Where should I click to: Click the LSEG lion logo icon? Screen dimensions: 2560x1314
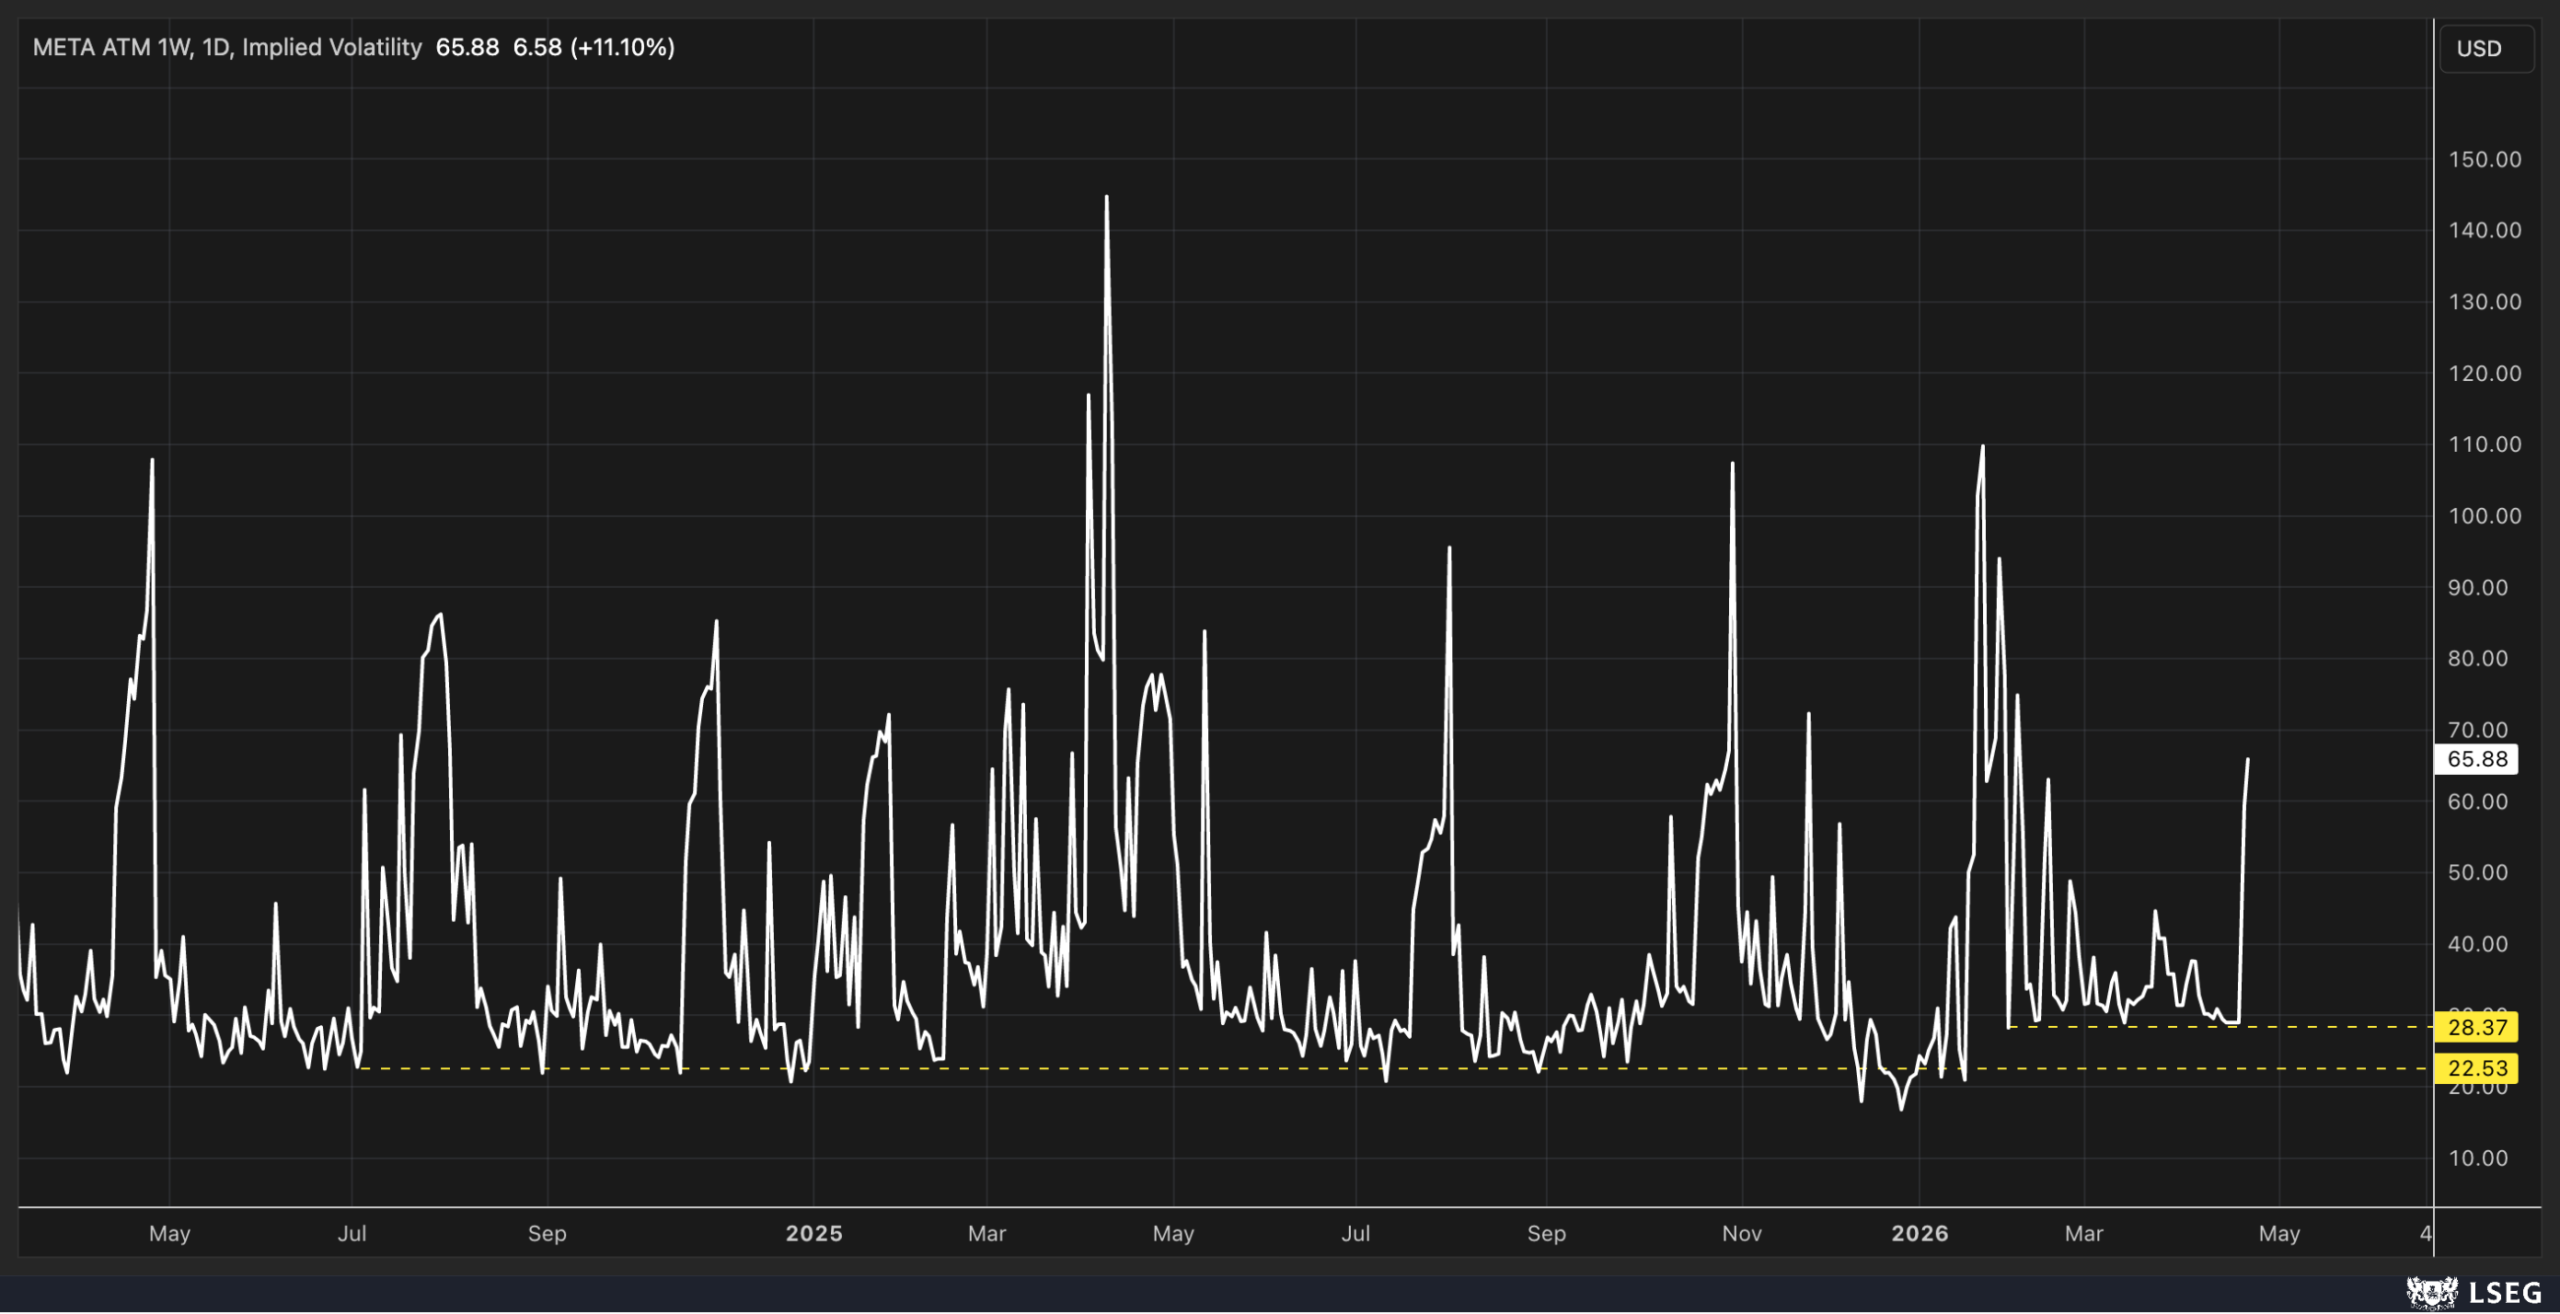tap(2433, 1292)
